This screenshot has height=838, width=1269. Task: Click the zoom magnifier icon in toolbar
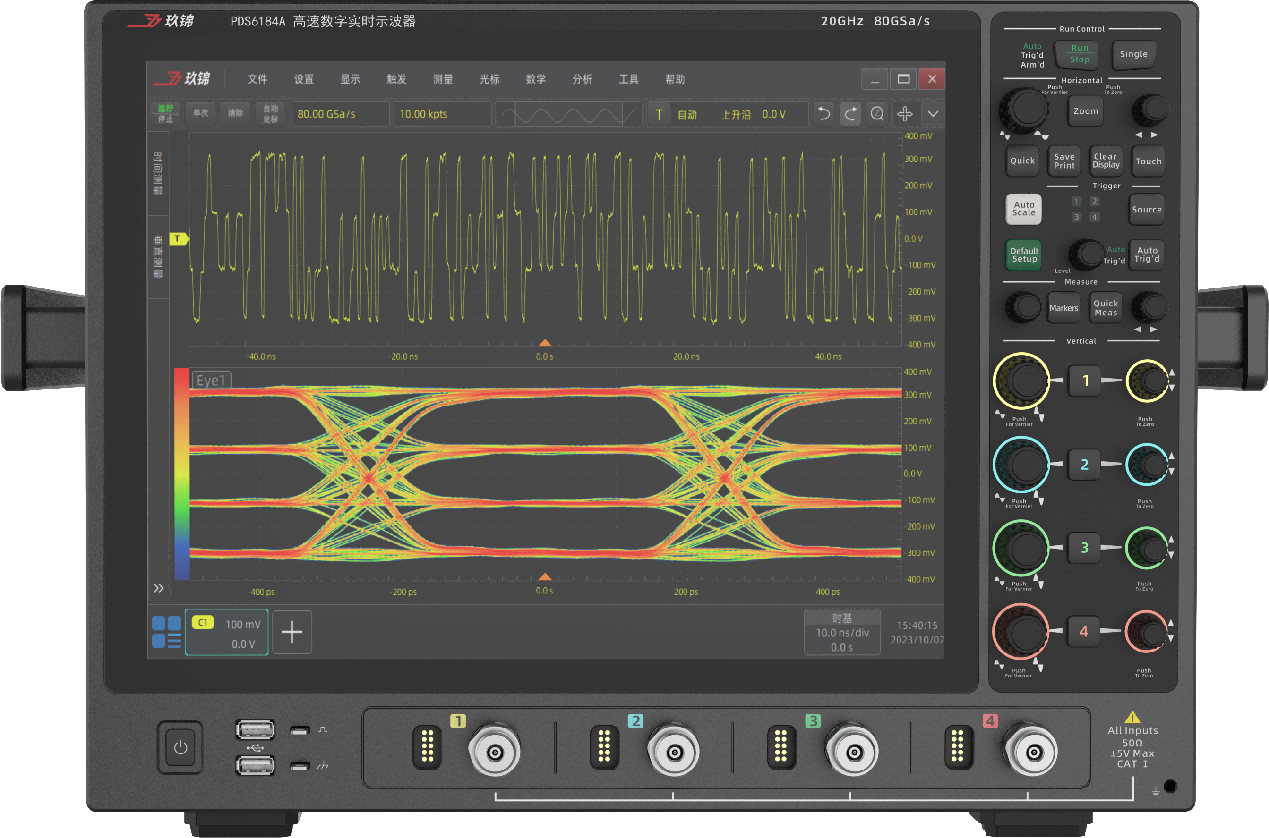pyautogui.click(x=877, y=114)
